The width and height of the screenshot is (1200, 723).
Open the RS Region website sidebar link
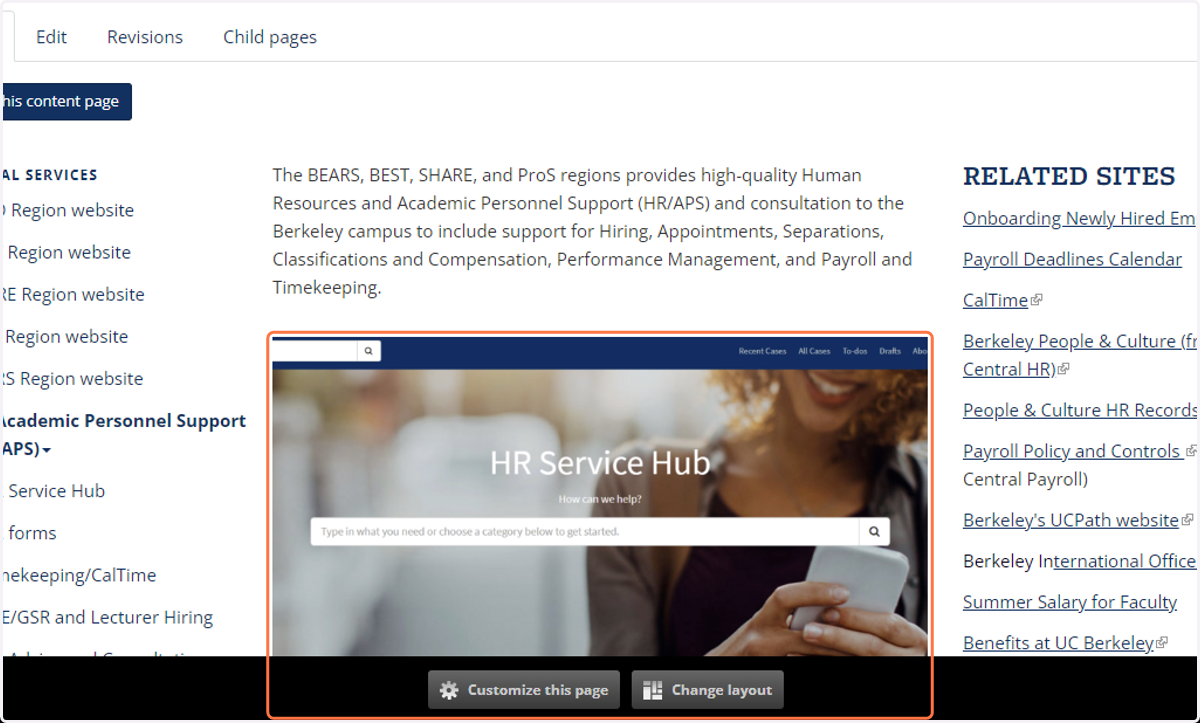tap(72, 378)
